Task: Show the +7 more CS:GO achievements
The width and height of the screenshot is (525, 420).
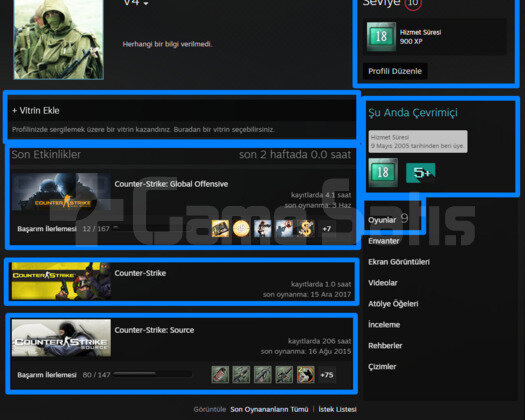Action: click(327, 229)
